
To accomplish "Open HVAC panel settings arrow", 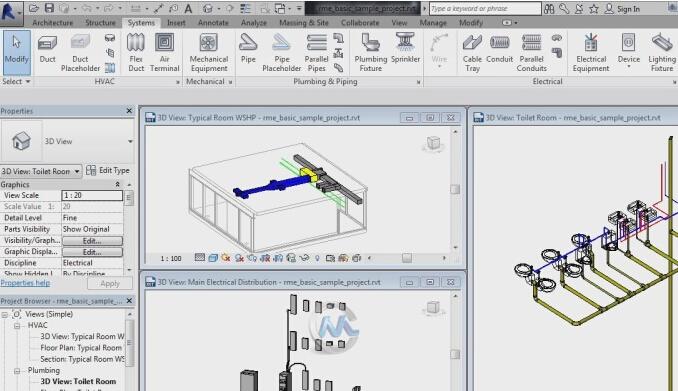I will point(177,82).
